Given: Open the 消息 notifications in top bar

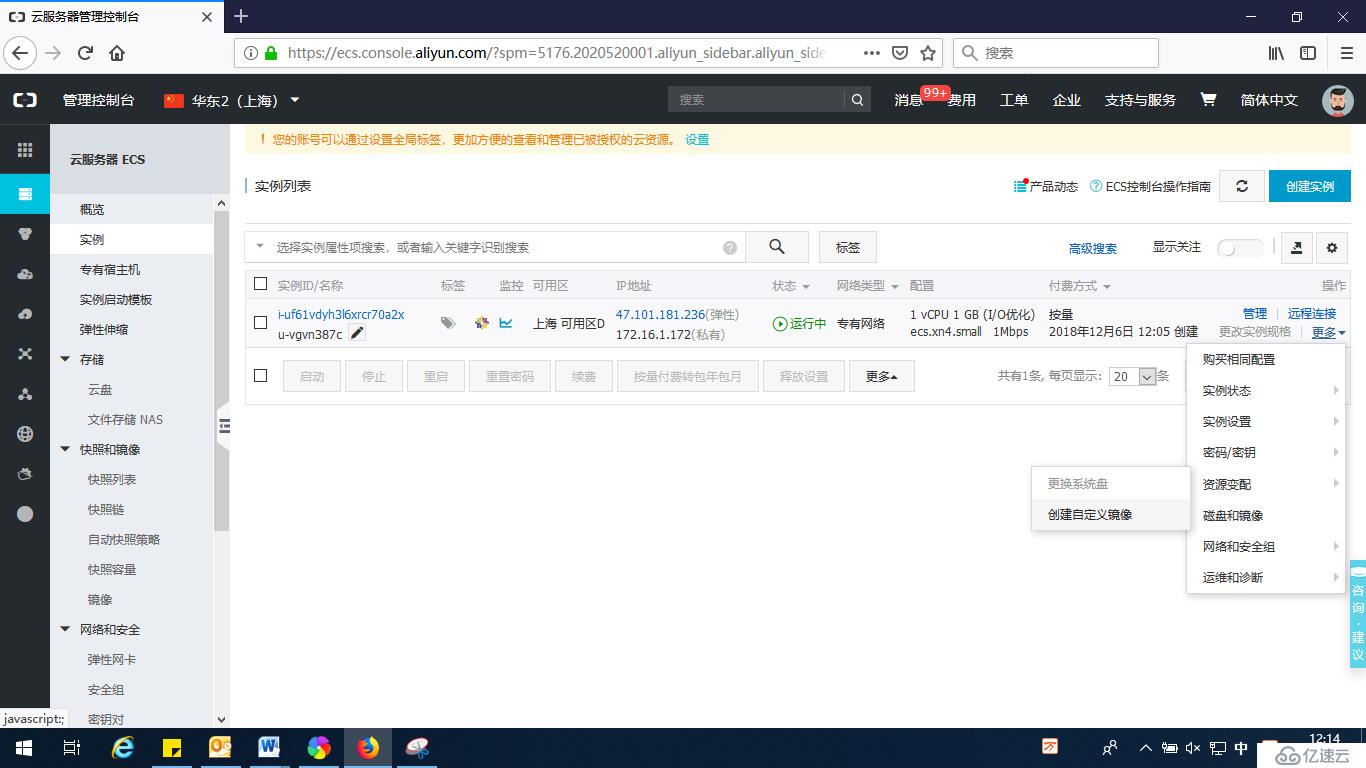Looking at the screenshot, I should (908, 100).
